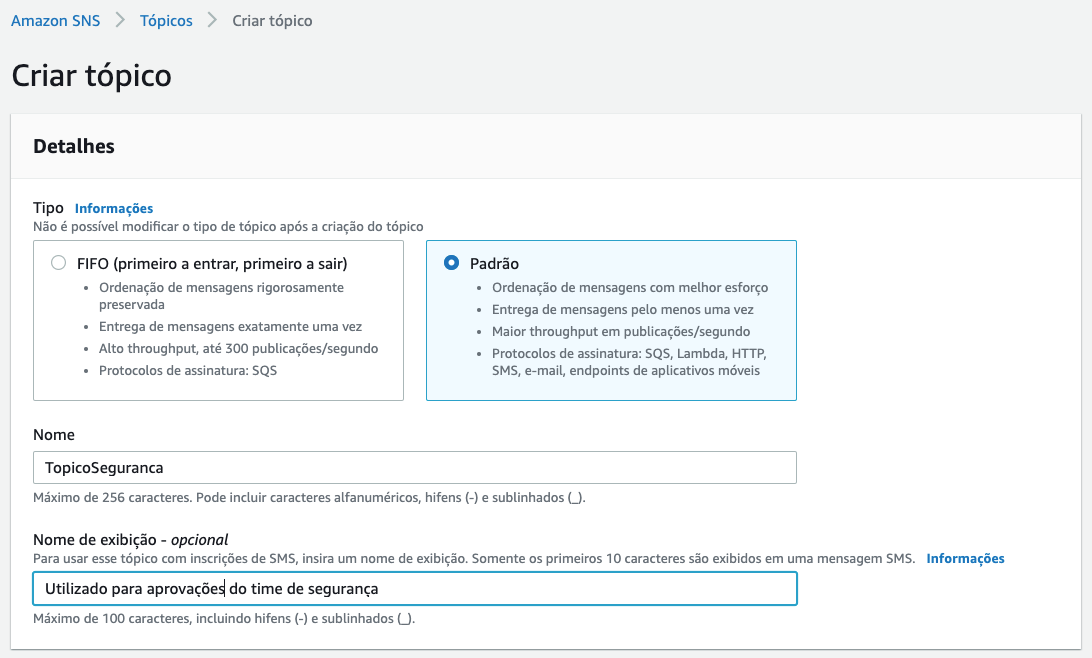This screenshot has width=1092, height=658.
Task: Select the FIFO radio button
Action: 58,263
